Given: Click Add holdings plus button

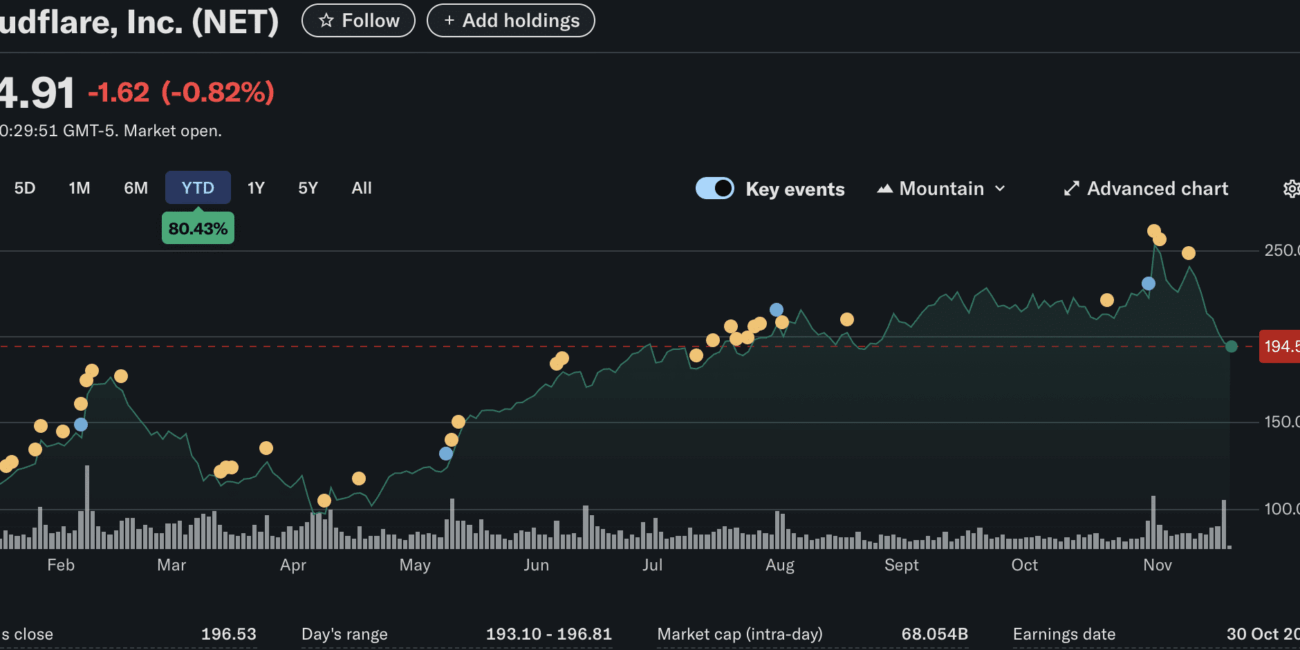Looking at the screenshot, I should (510, 21).
